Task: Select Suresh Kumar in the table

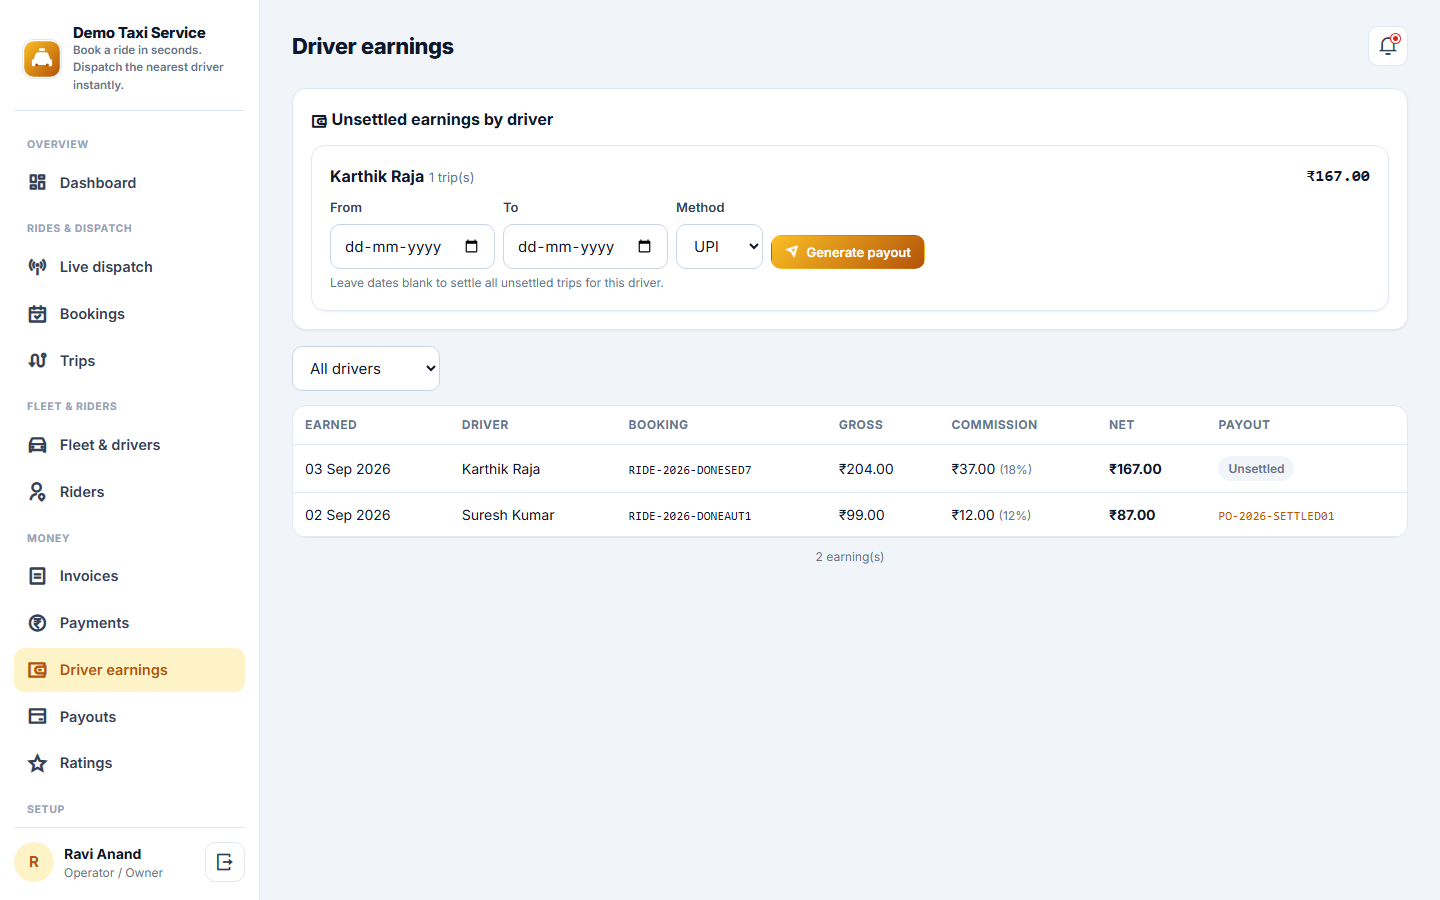Action: (508, 515)
